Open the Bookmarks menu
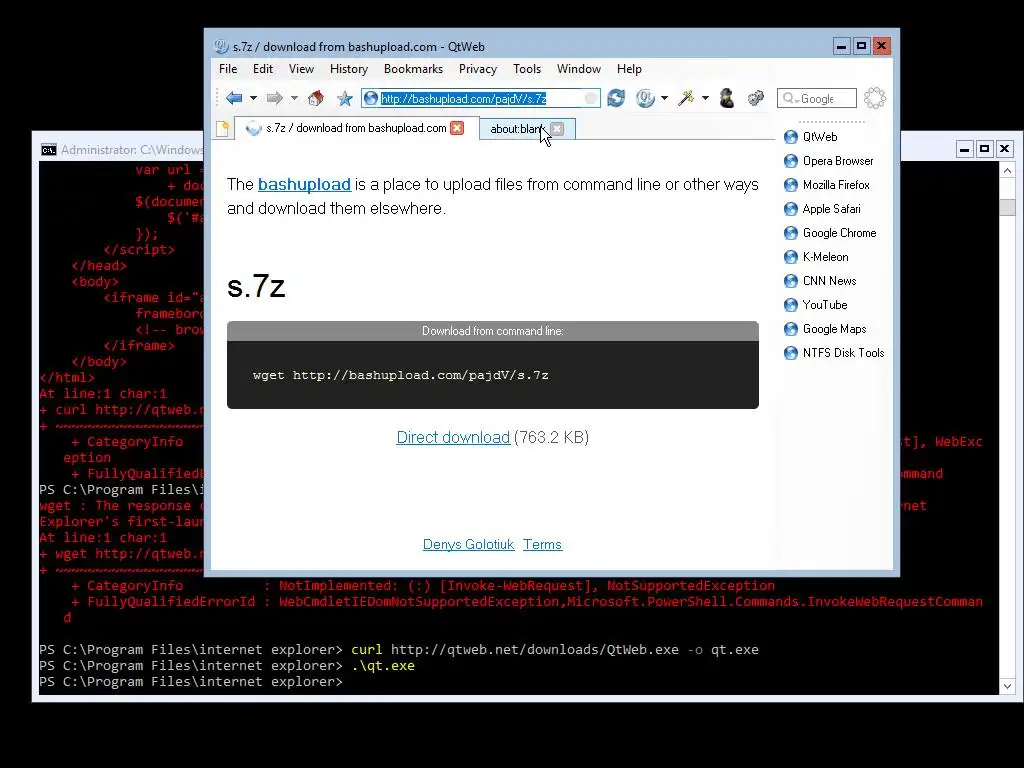 tap(413, 69)
